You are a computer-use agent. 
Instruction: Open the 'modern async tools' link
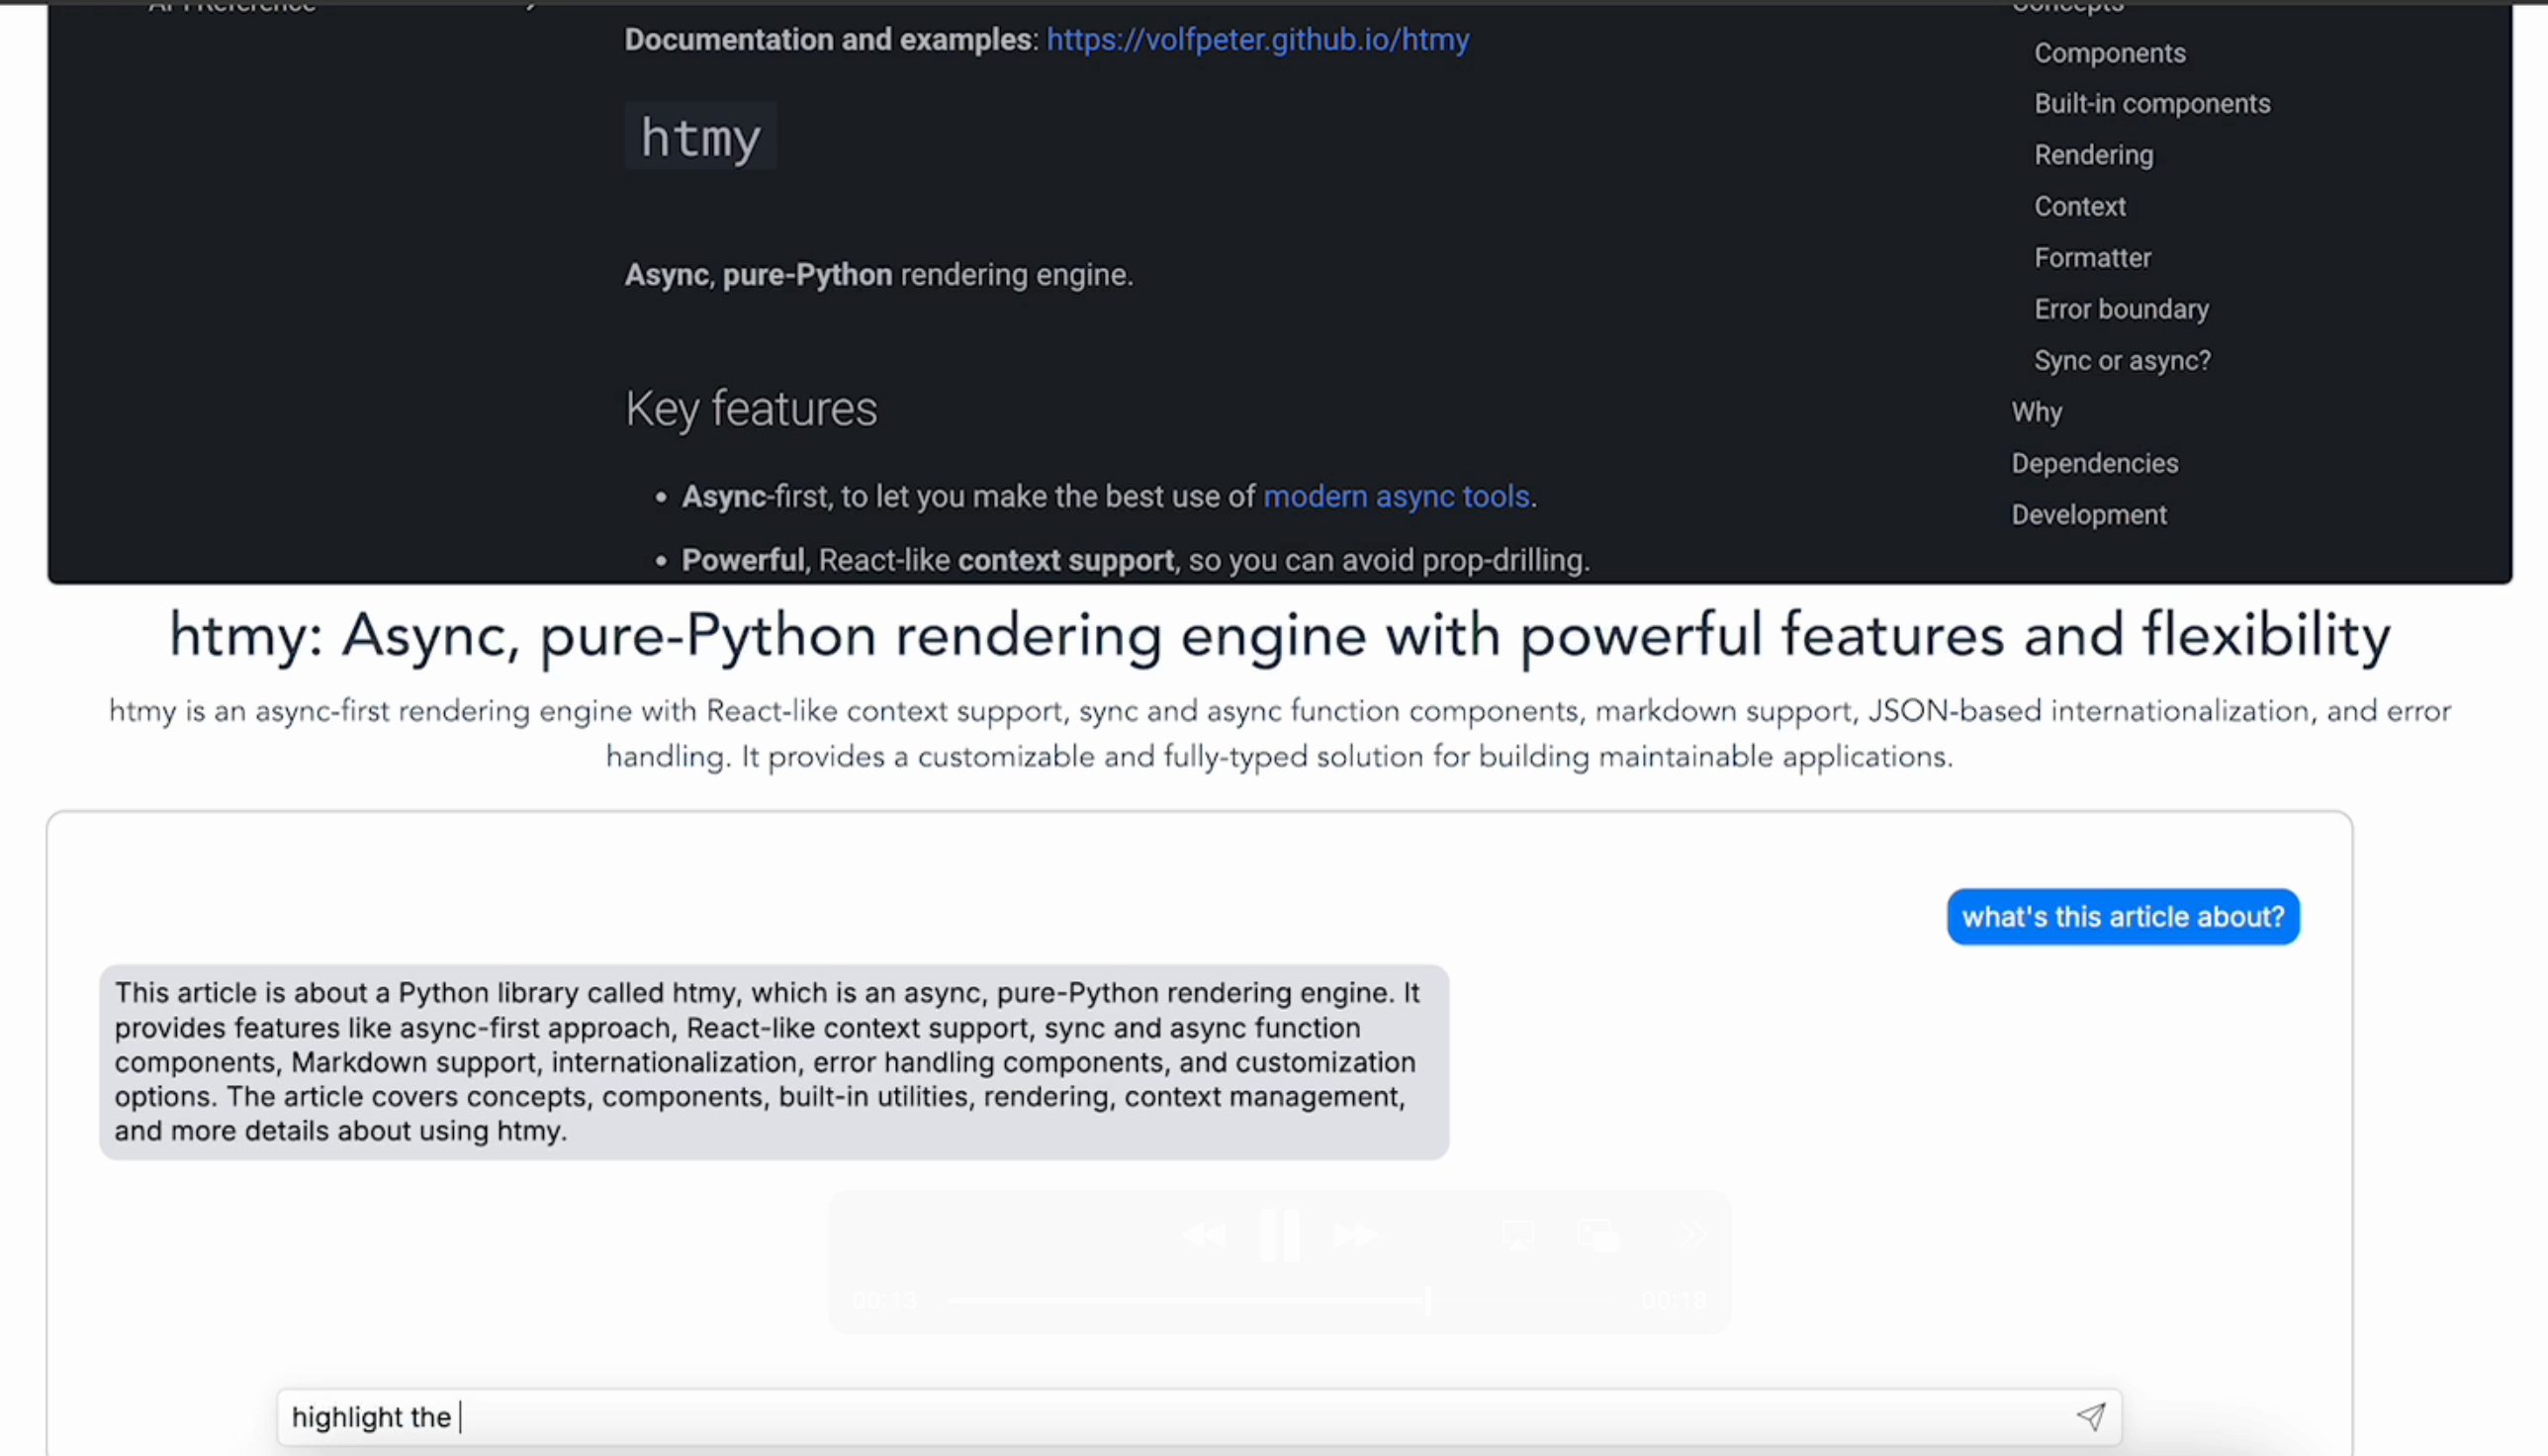[1396, 497]
